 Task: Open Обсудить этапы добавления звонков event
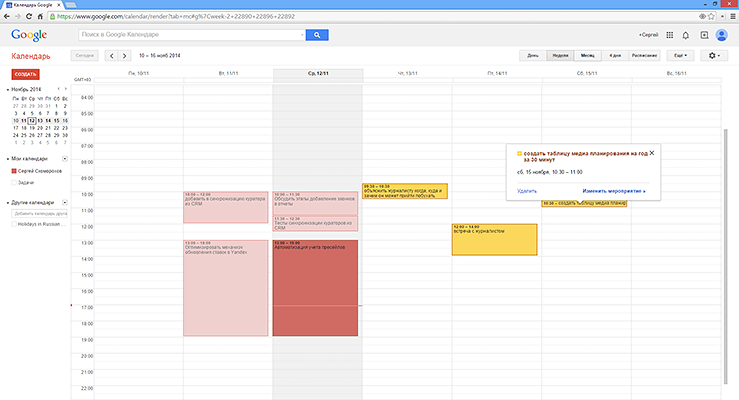[315, 203]
